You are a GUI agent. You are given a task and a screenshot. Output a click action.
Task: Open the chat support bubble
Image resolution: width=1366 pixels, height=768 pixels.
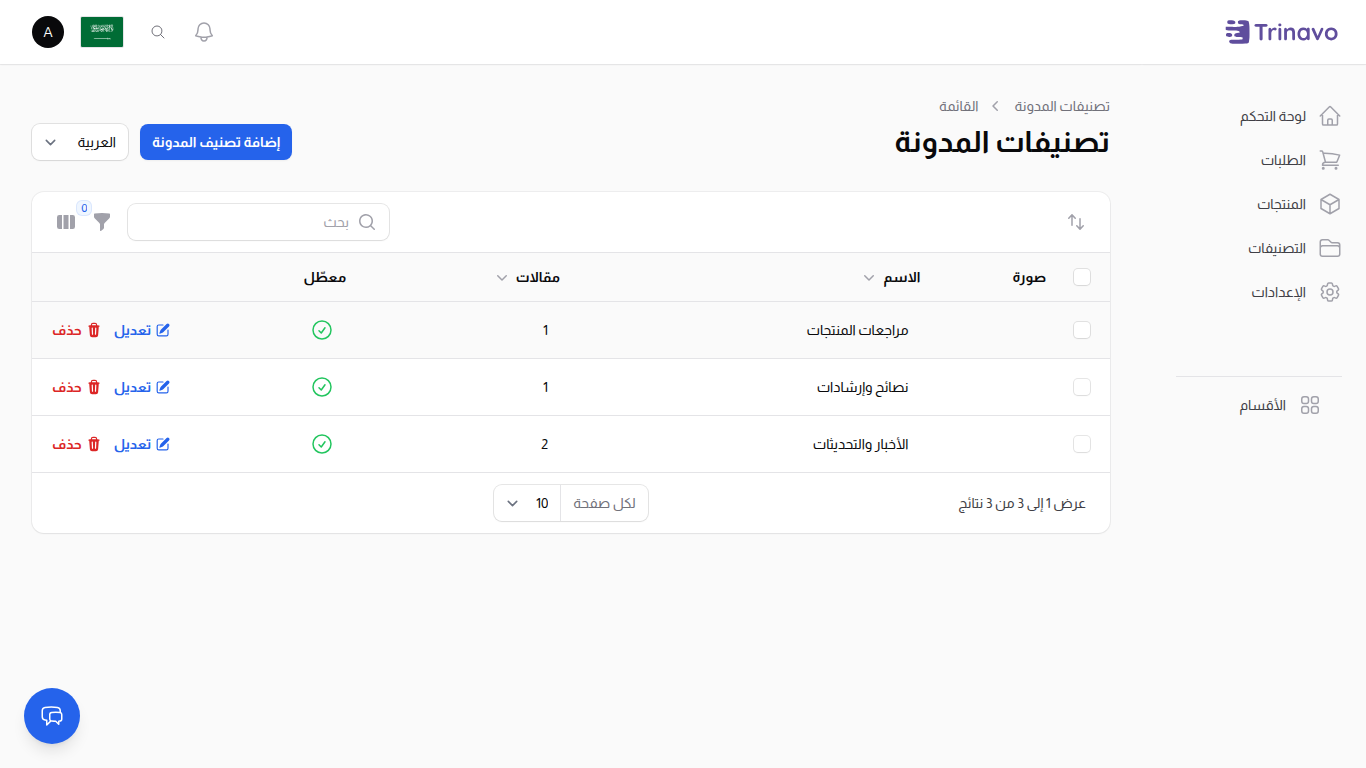pos(51,716)
